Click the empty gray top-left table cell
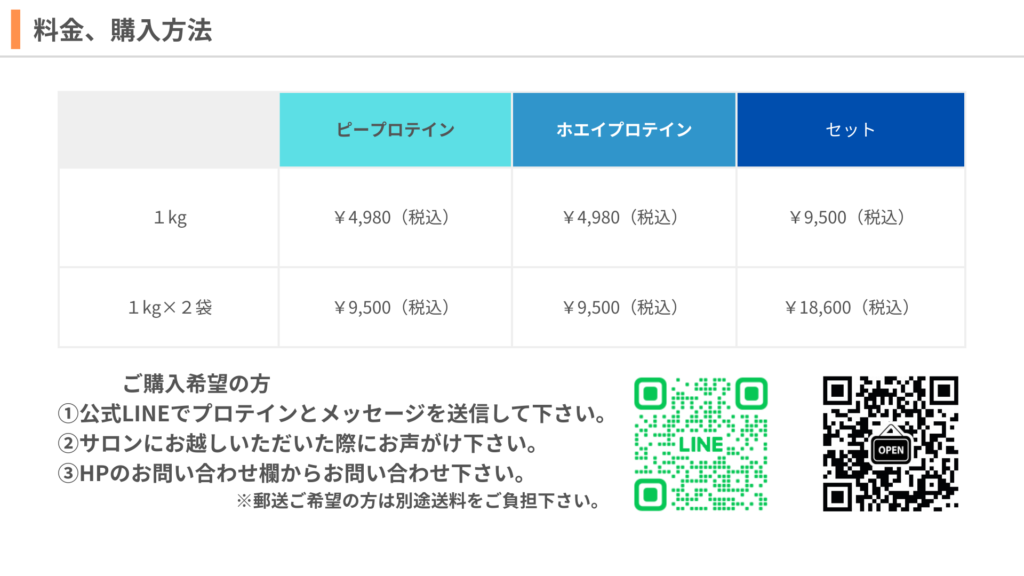The image size is (1024, 576). tap(168, 130)
